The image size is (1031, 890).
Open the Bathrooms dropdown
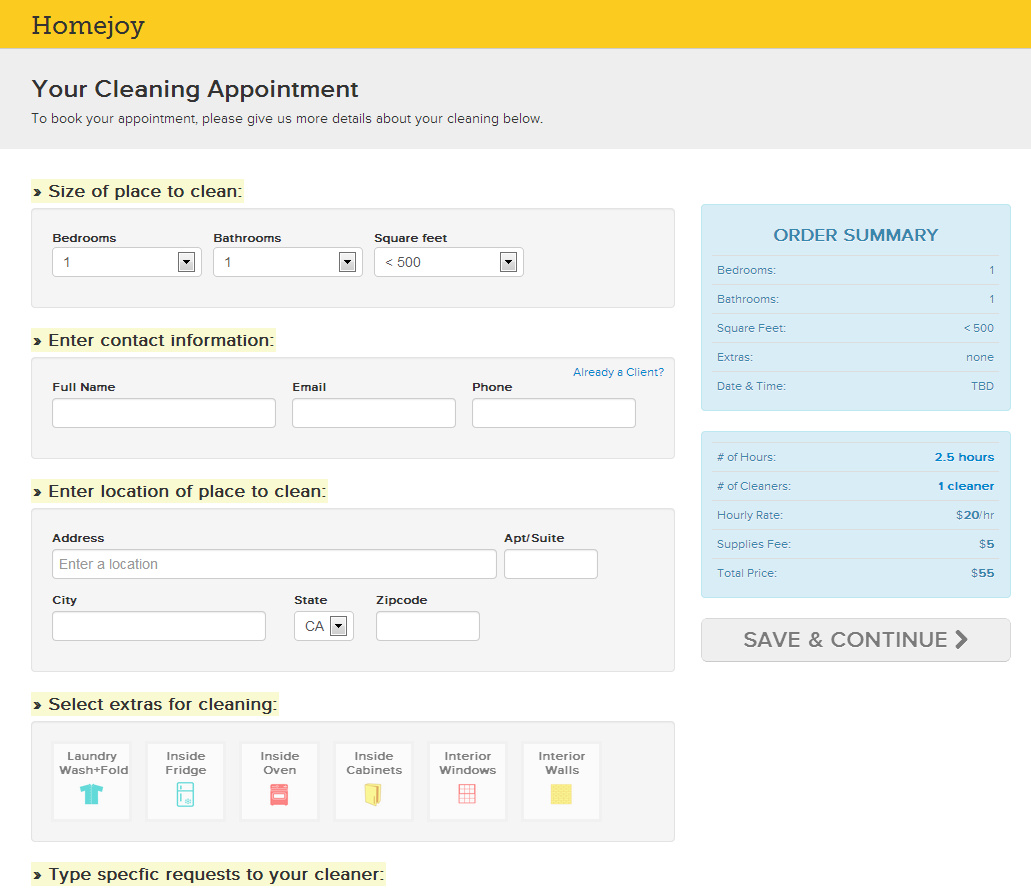click(288, 262)
